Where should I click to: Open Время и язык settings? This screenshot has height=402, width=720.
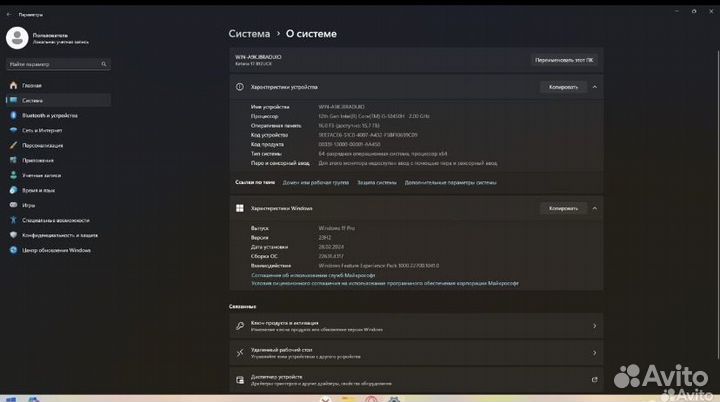point(39,190)
